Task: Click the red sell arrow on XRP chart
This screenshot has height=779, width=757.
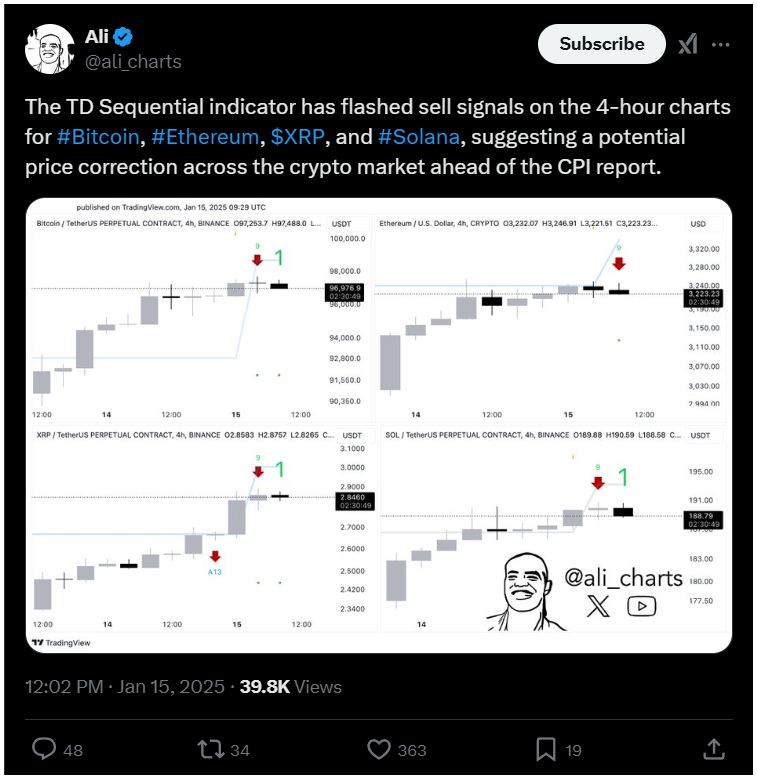Action: (258, 471)
